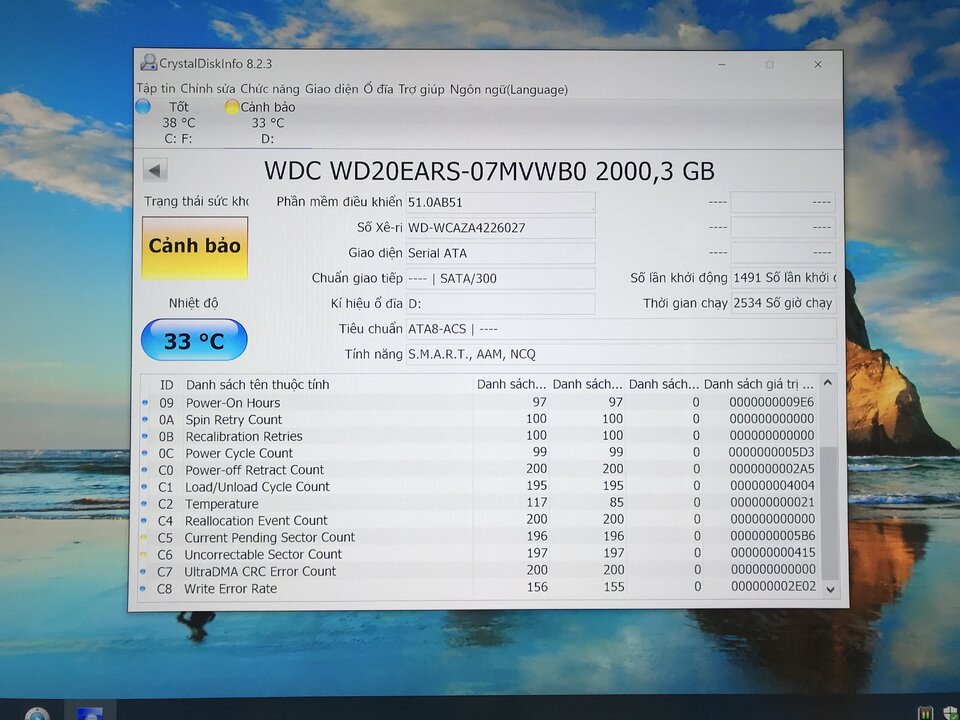Select the UltraDMA CRC Error Count row

point(479,571)
